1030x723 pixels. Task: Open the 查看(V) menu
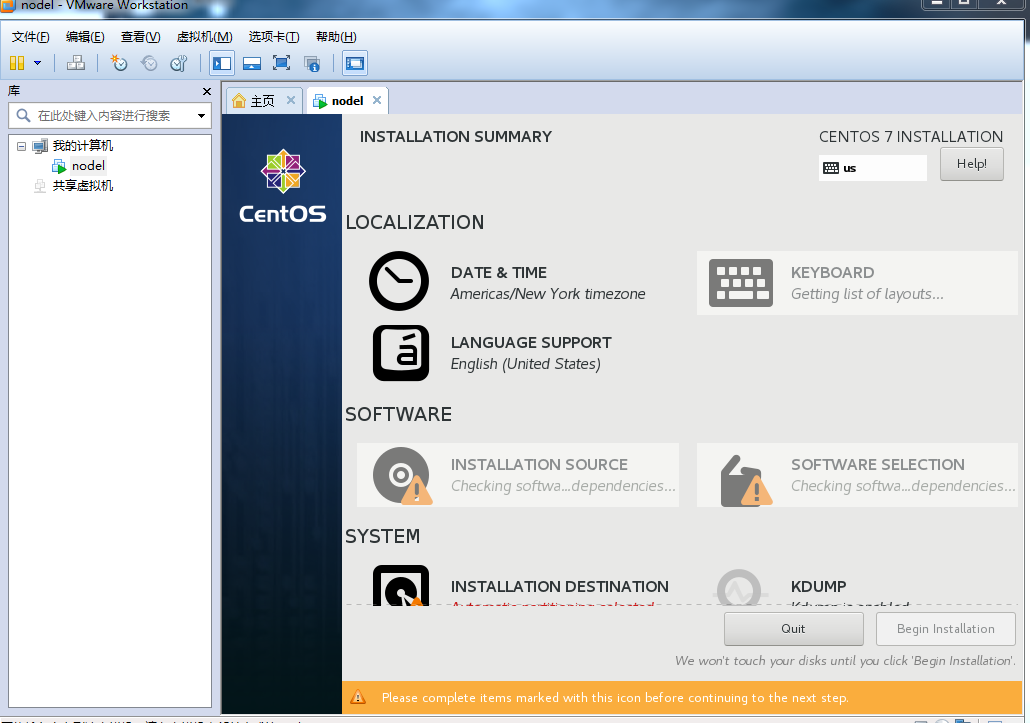click(x=141, y=37)
